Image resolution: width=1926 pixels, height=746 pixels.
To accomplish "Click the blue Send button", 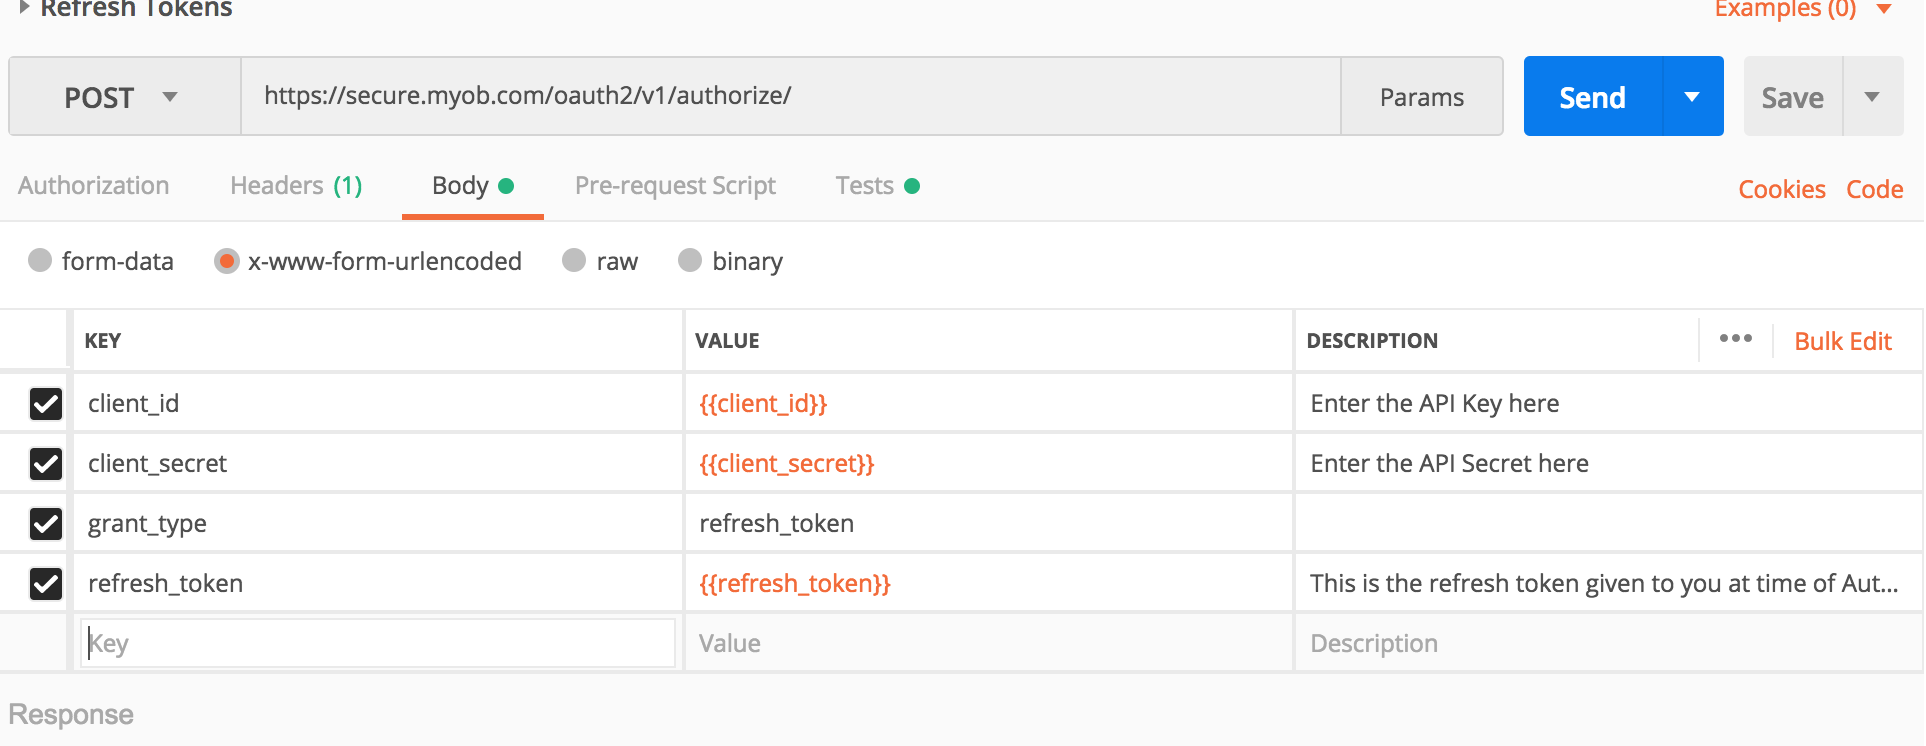I will [1593, 97].
